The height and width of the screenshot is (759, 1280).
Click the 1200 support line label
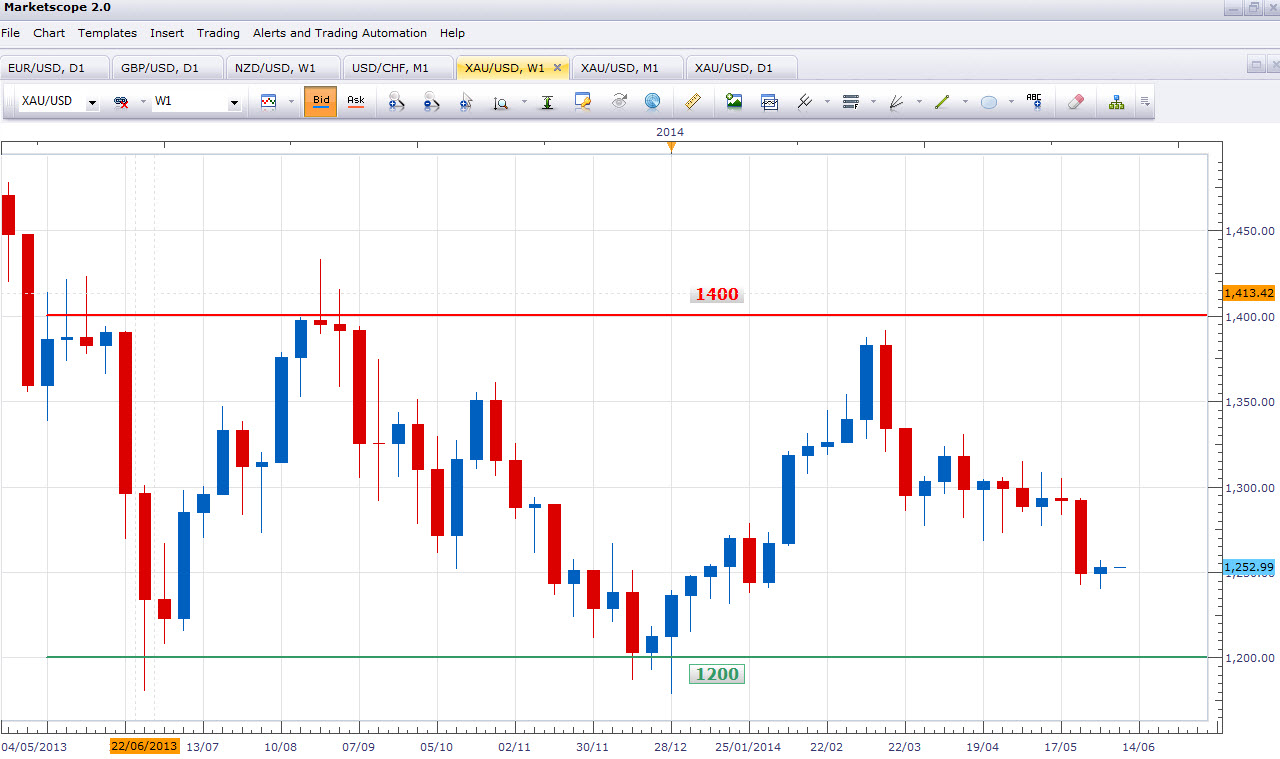pyautogui.click(x=717, y=674)
